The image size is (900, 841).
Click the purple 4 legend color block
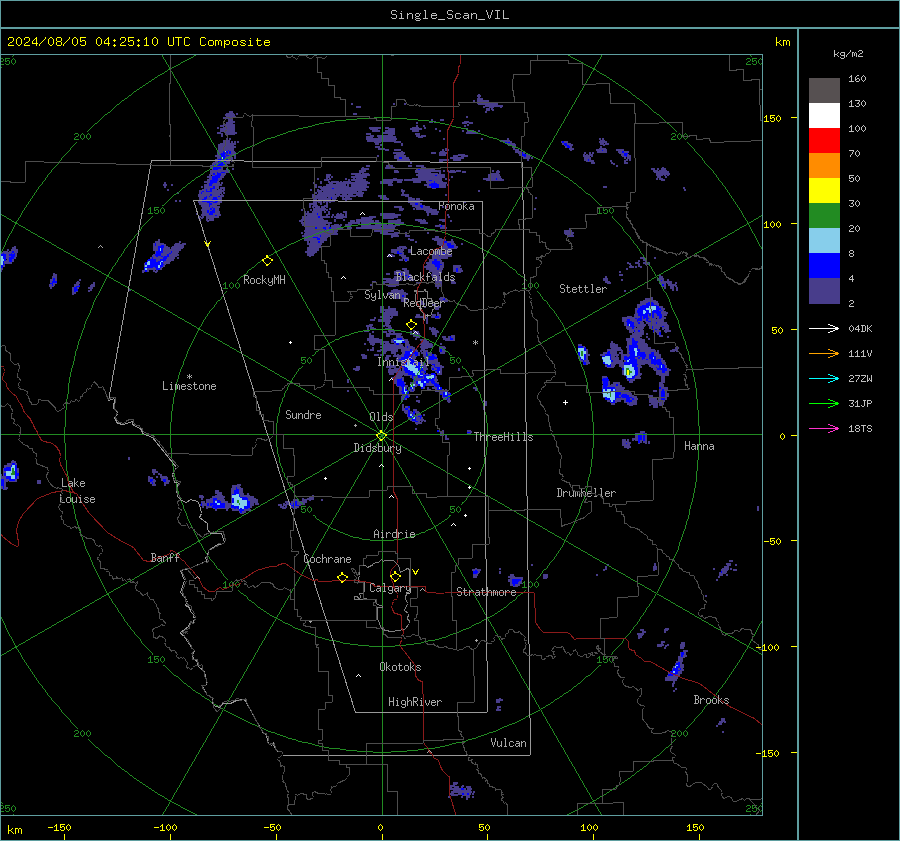point(824,290)
